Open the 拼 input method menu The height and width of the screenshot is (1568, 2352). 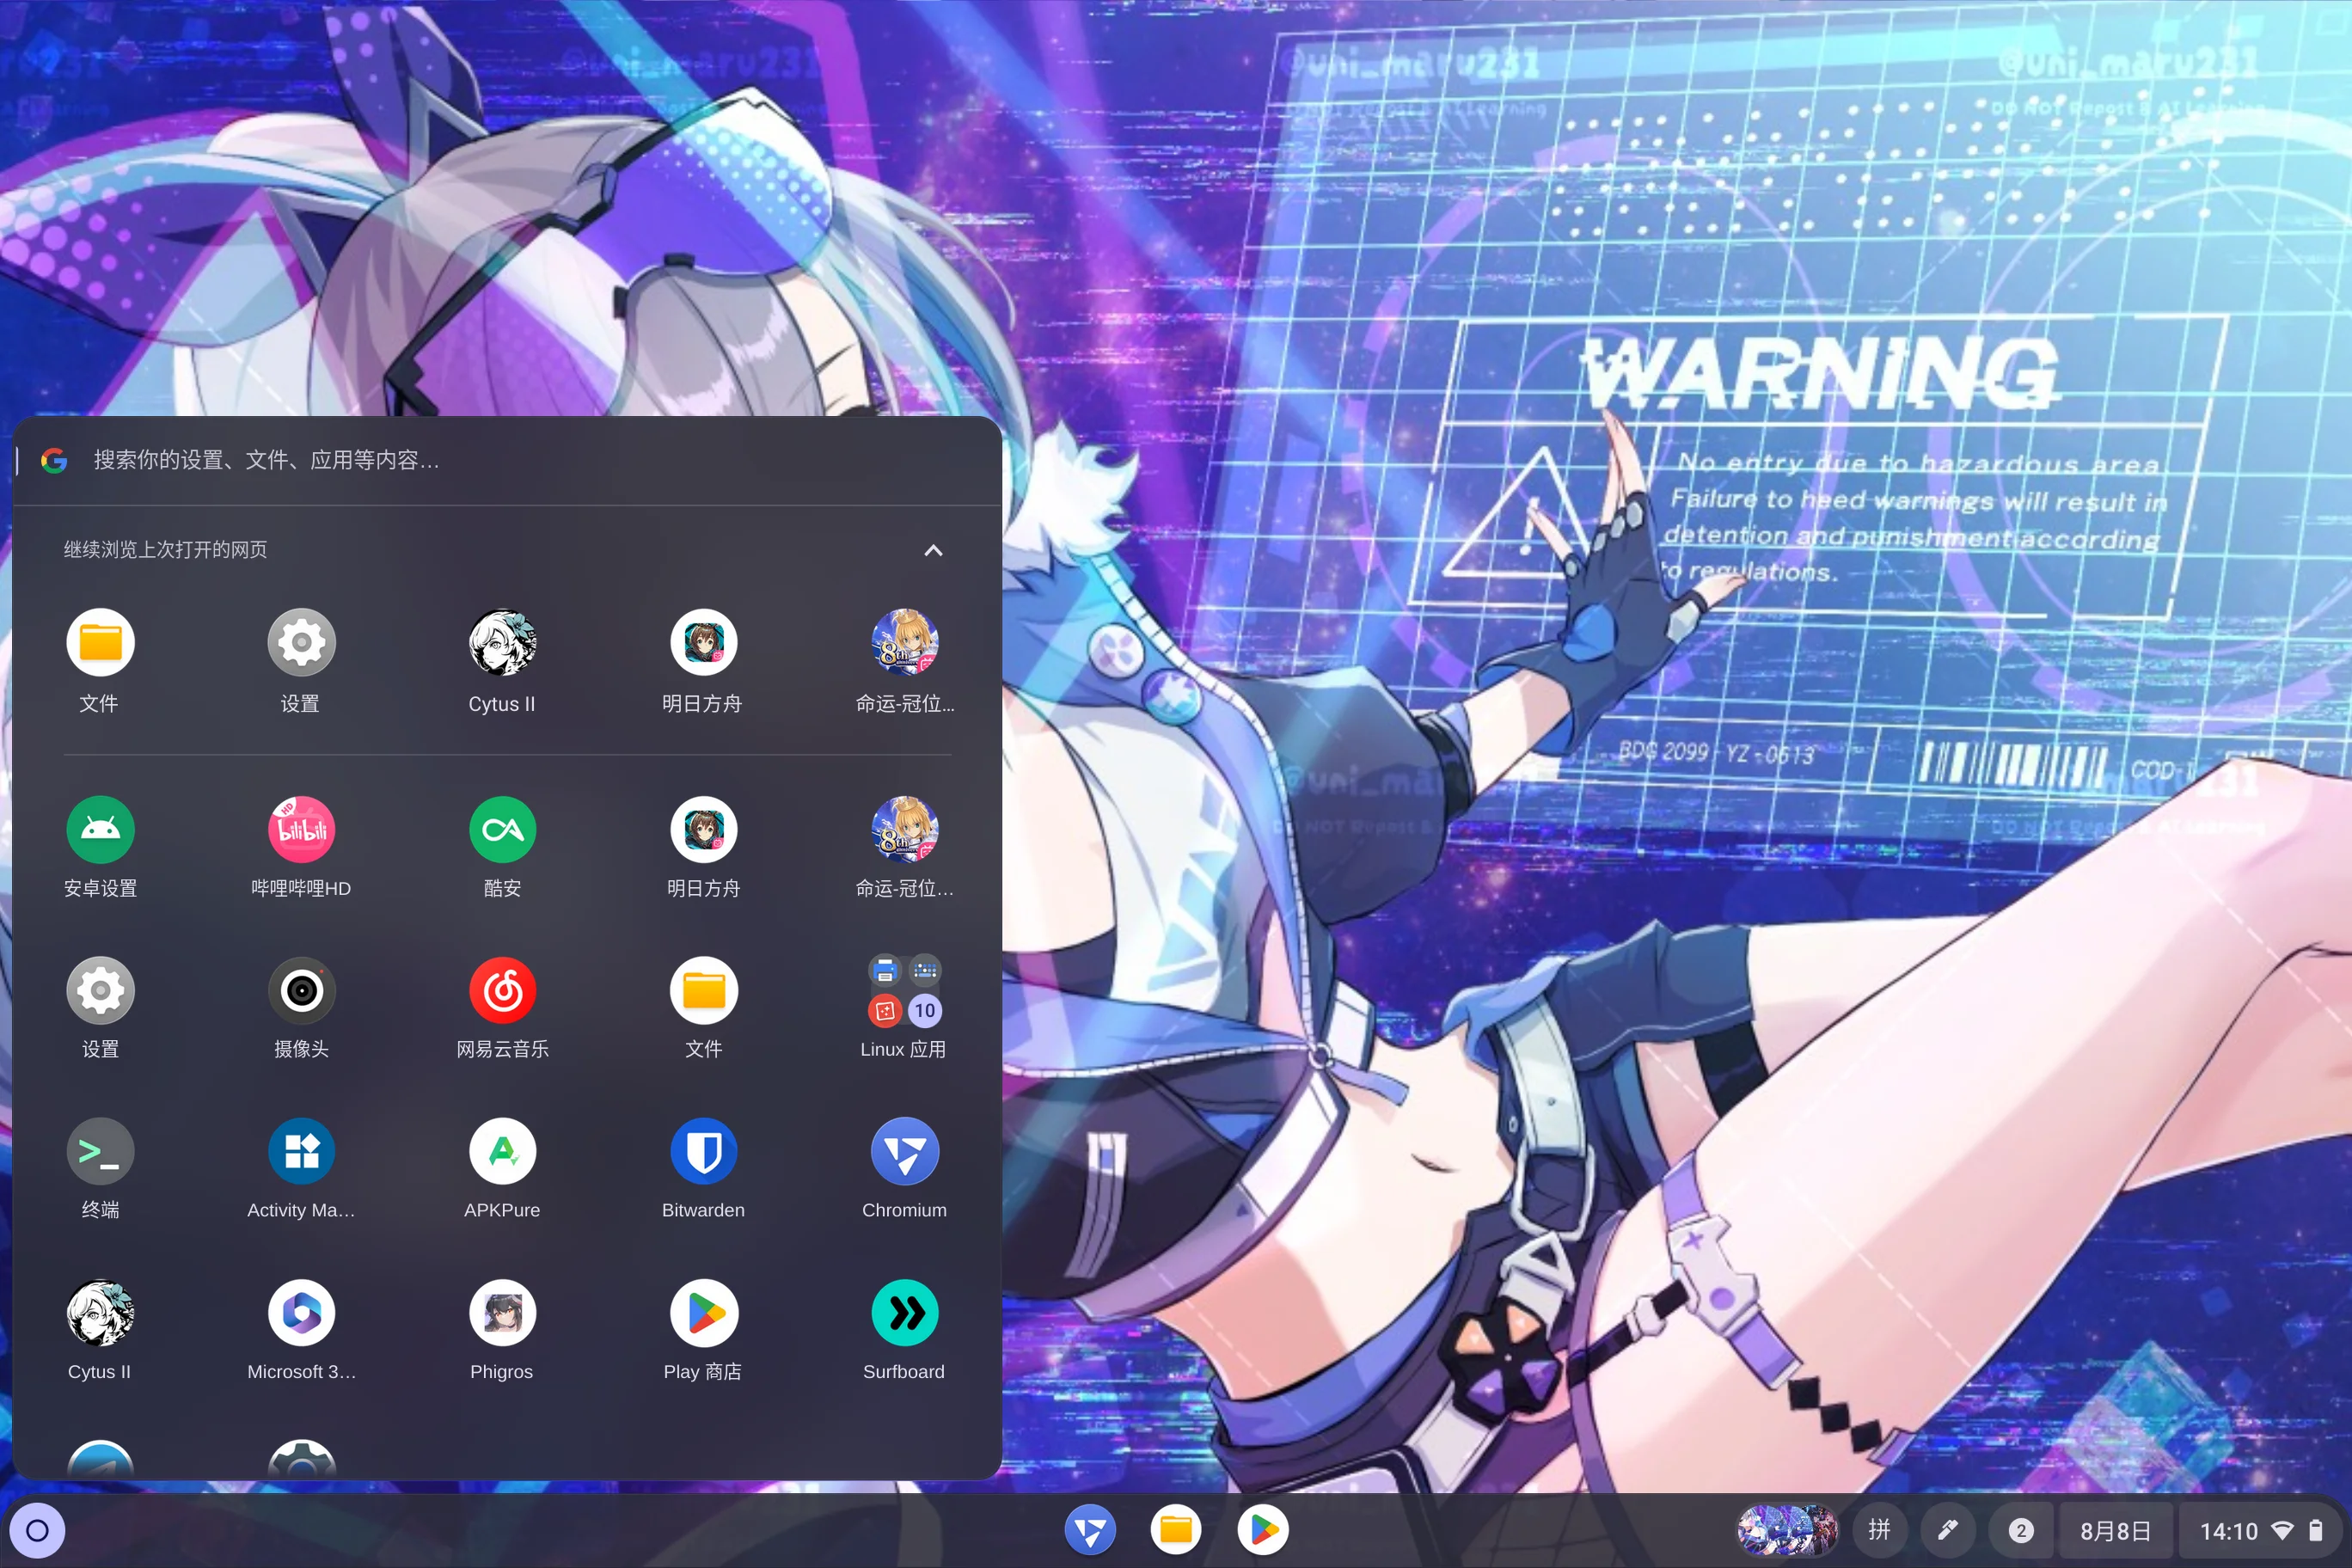[1879, 1530]
